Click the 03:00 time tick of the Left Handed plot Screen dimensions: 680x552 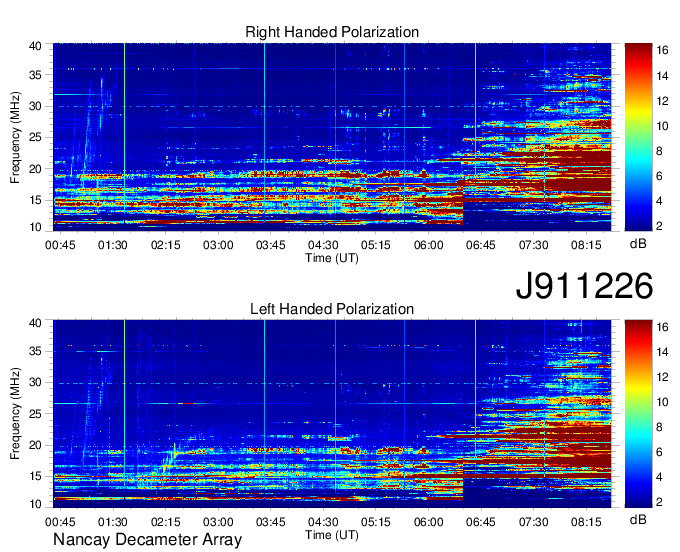coord(218,522)
